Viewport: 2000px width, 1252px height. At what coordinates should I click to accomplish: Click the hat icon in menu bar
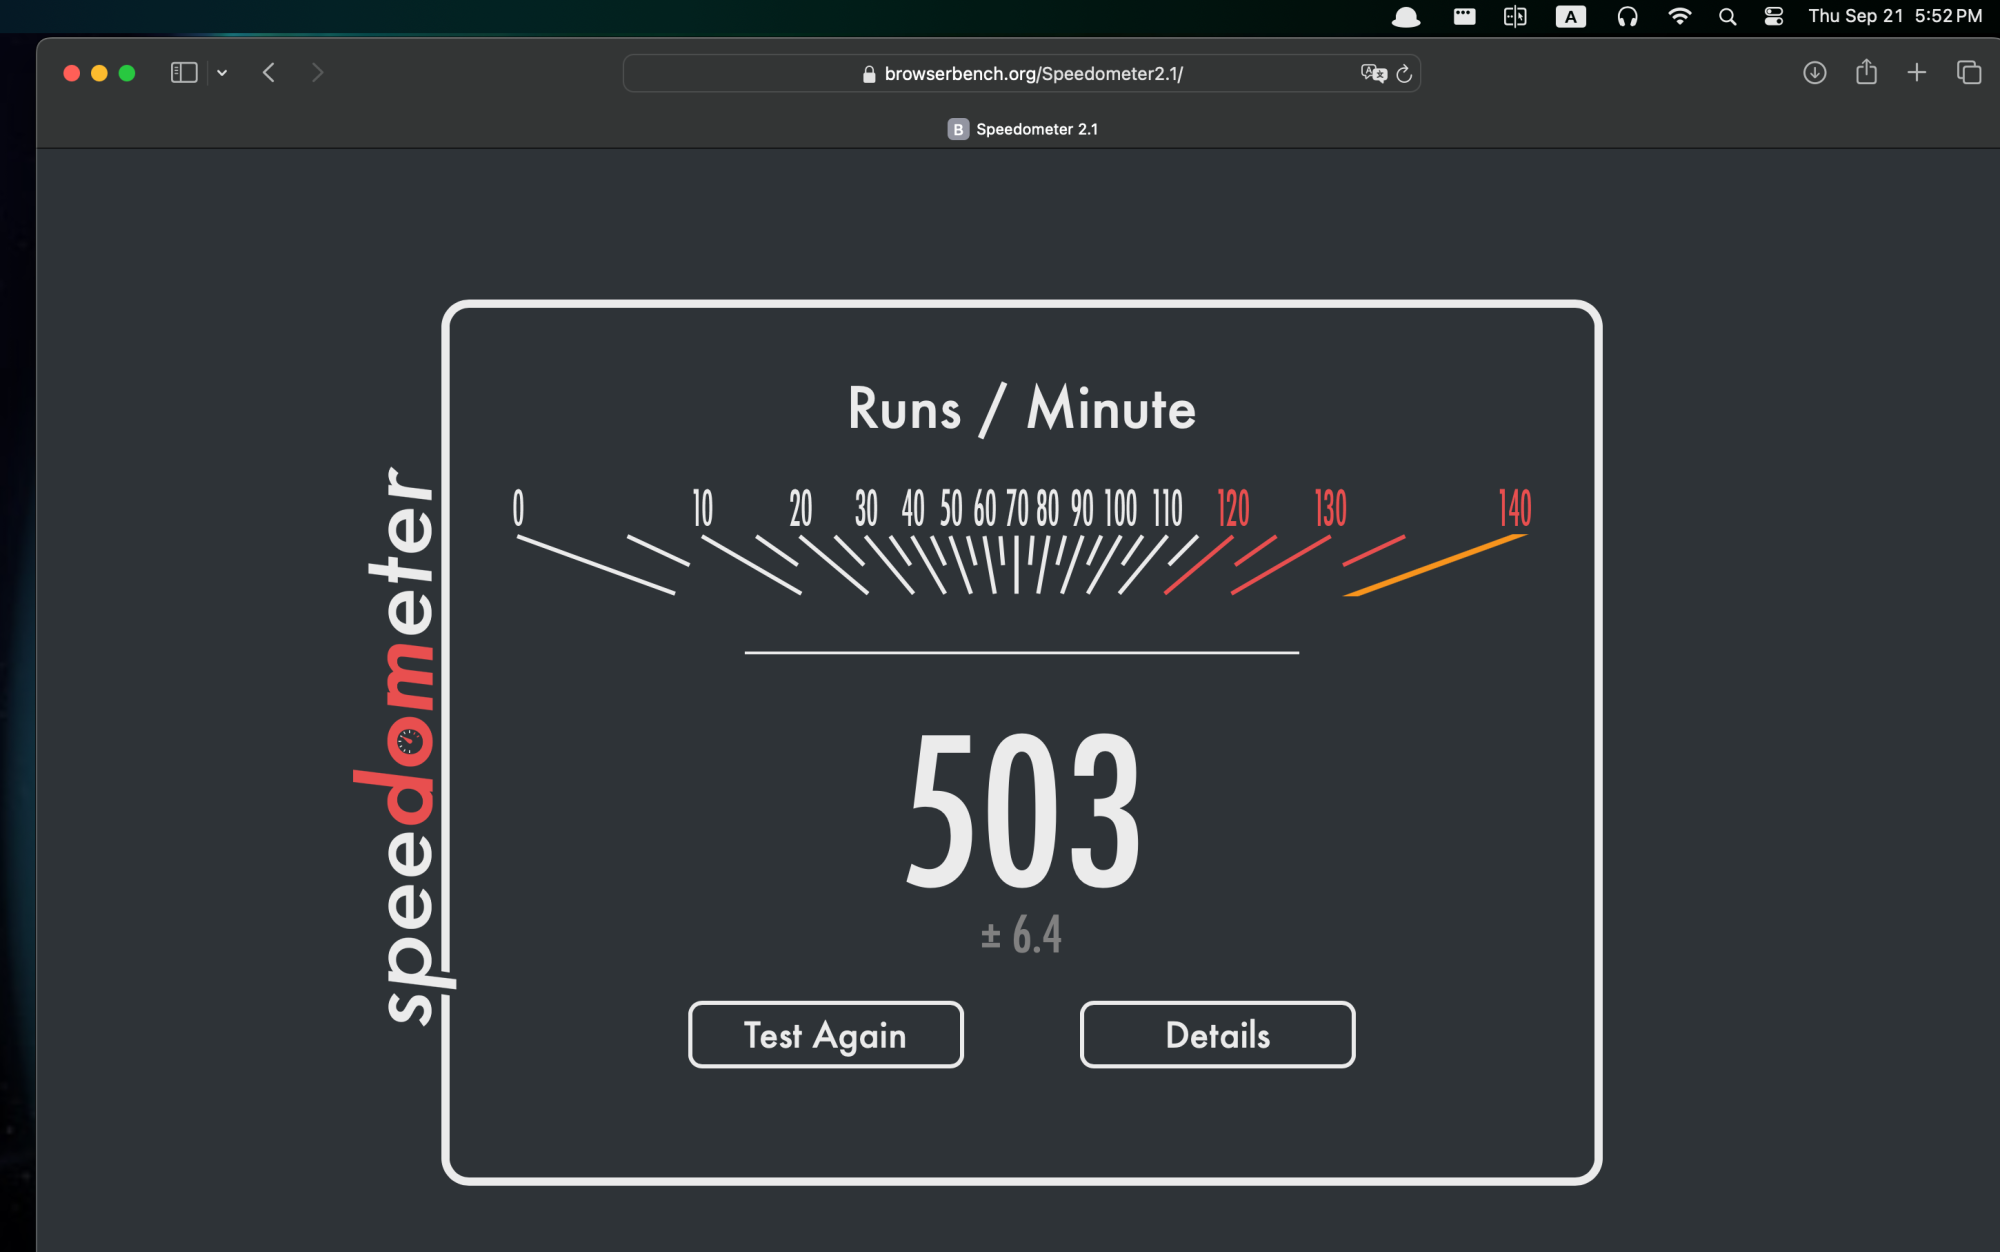pos(1406,17)
